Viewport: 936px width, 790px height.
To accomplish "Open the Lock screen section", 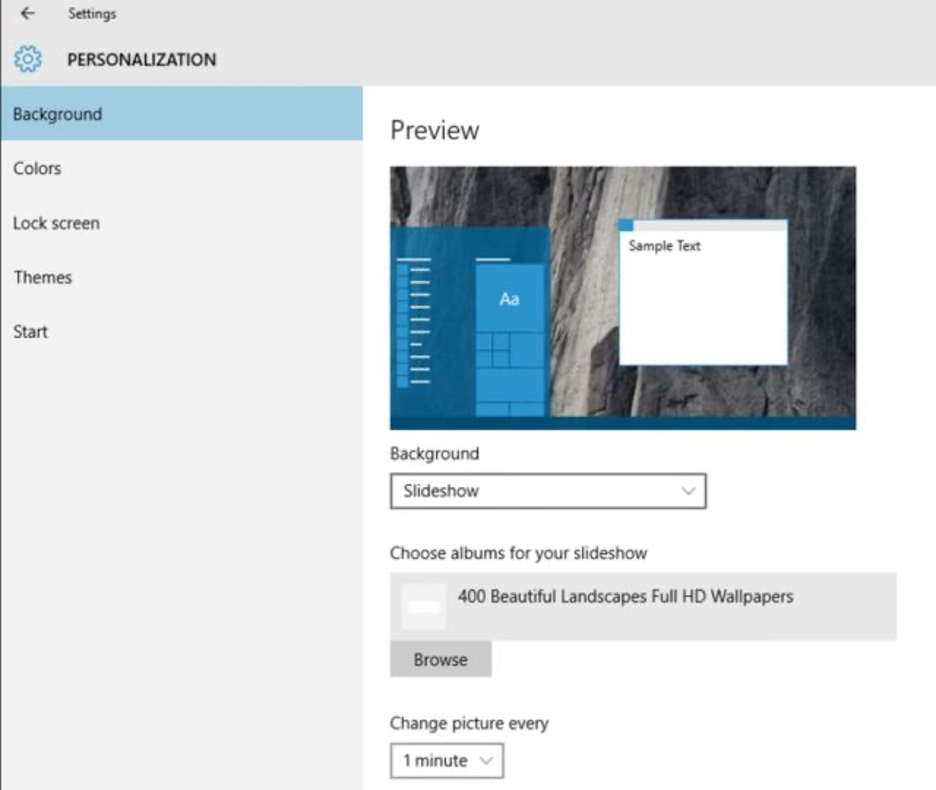I will click(x=181, y=223).
